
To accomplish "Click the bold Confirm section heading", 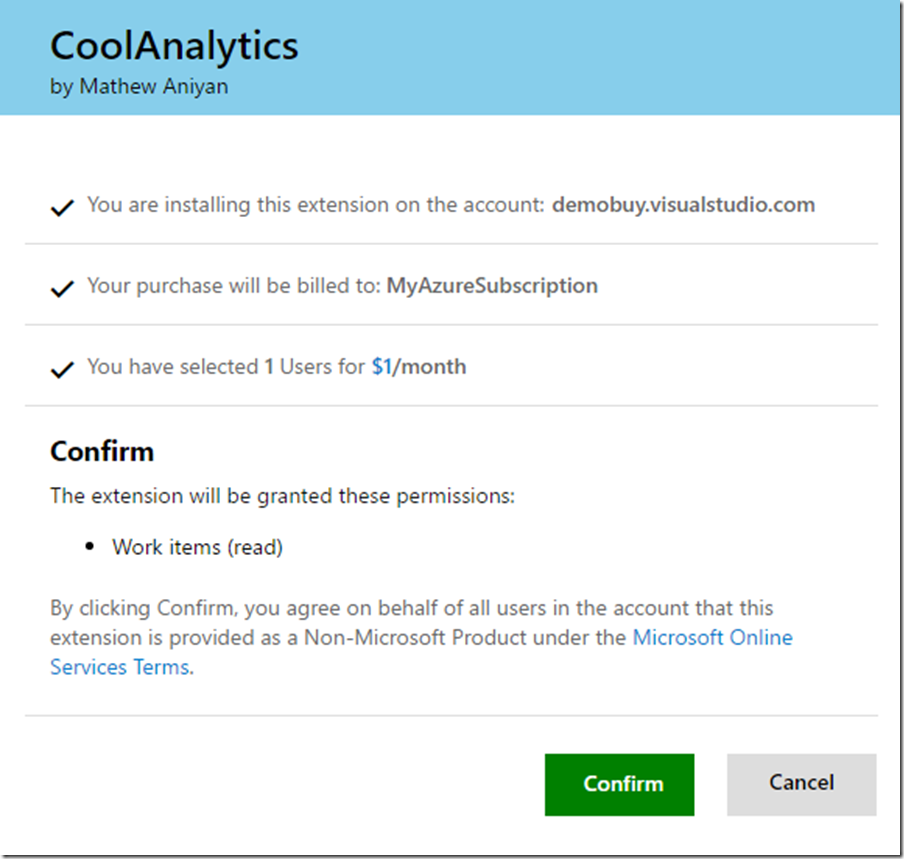I will coord(102,451).
